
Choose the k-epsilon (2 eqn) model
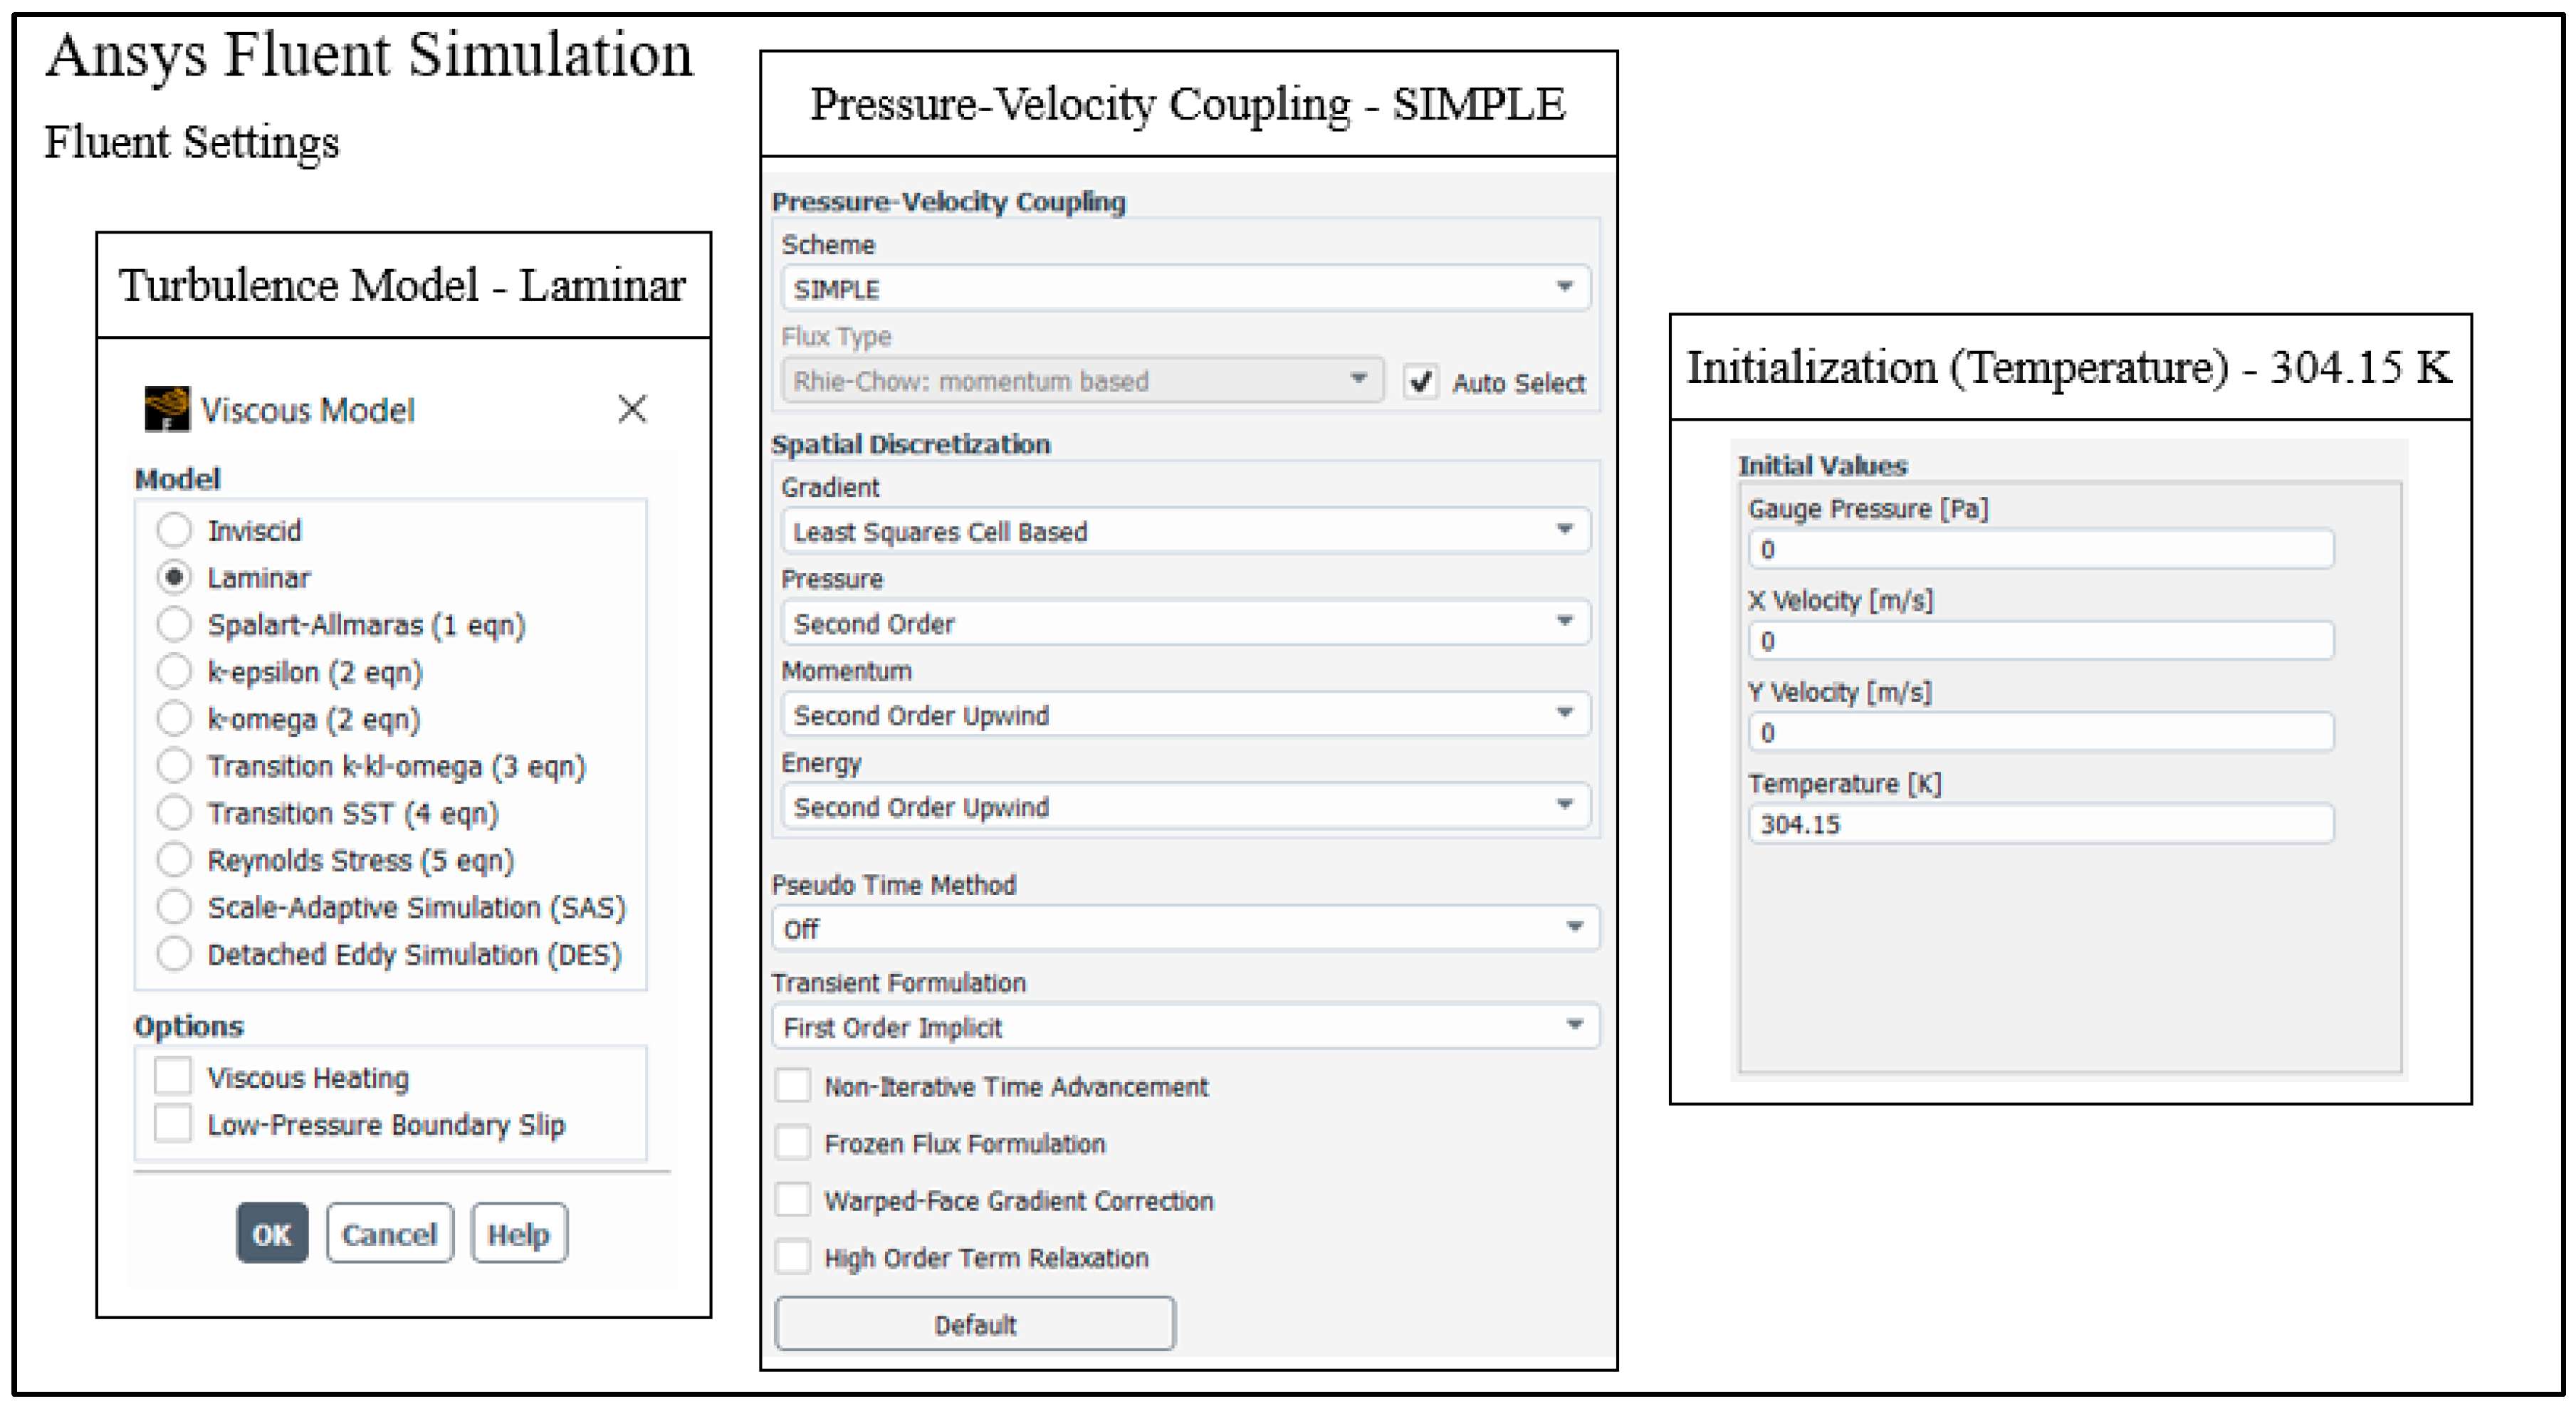pyautogui.click(x=174, y=672)
